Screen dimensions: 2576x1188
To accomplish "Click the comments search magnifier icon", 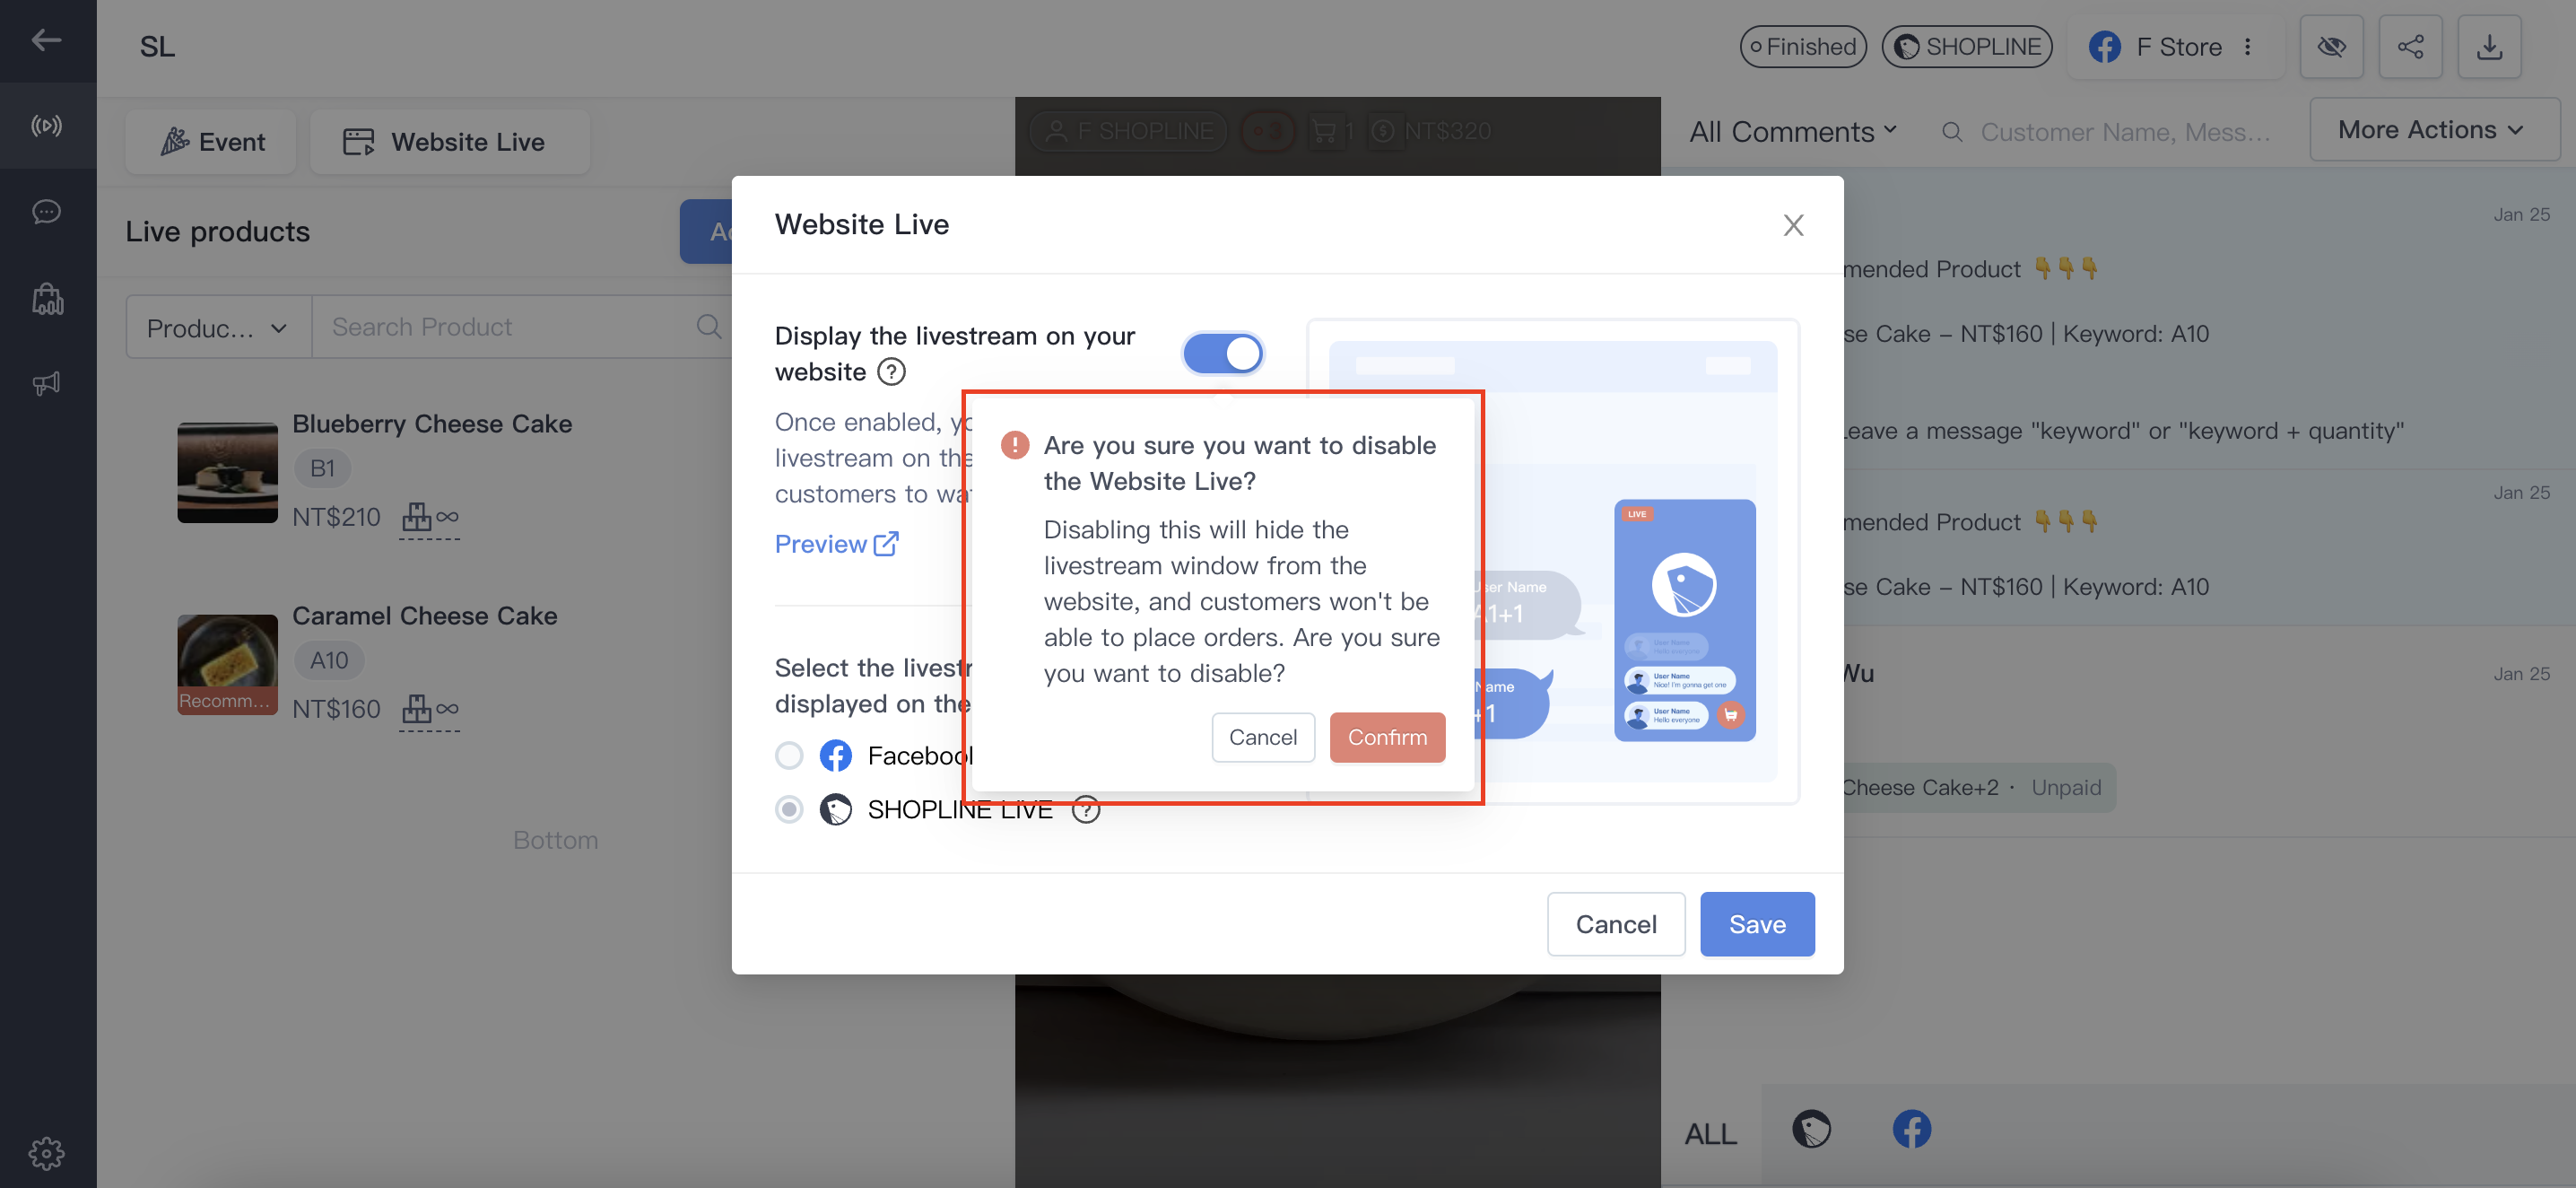I will (1950, 131).
